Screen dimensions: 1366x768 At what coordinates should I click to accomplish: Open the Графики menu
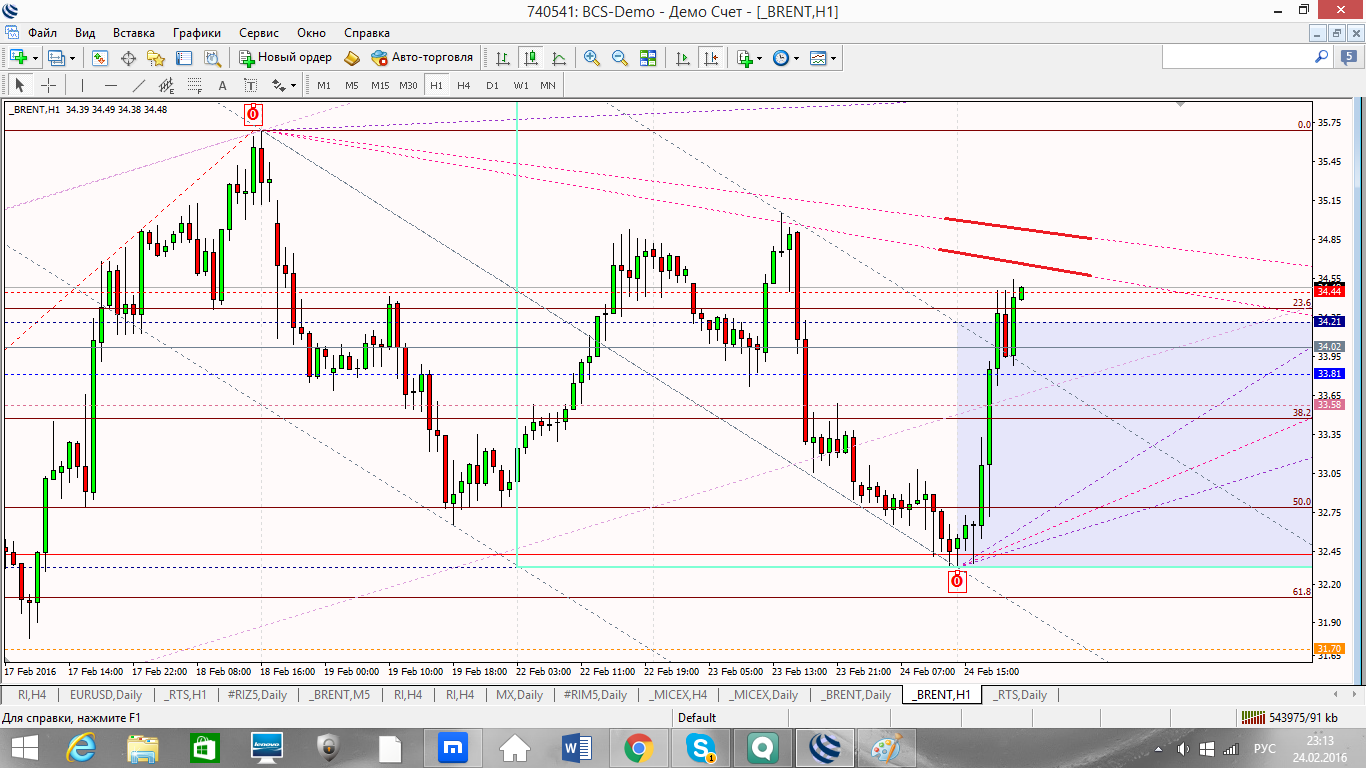pyautogui.click(x=196, y=33)
